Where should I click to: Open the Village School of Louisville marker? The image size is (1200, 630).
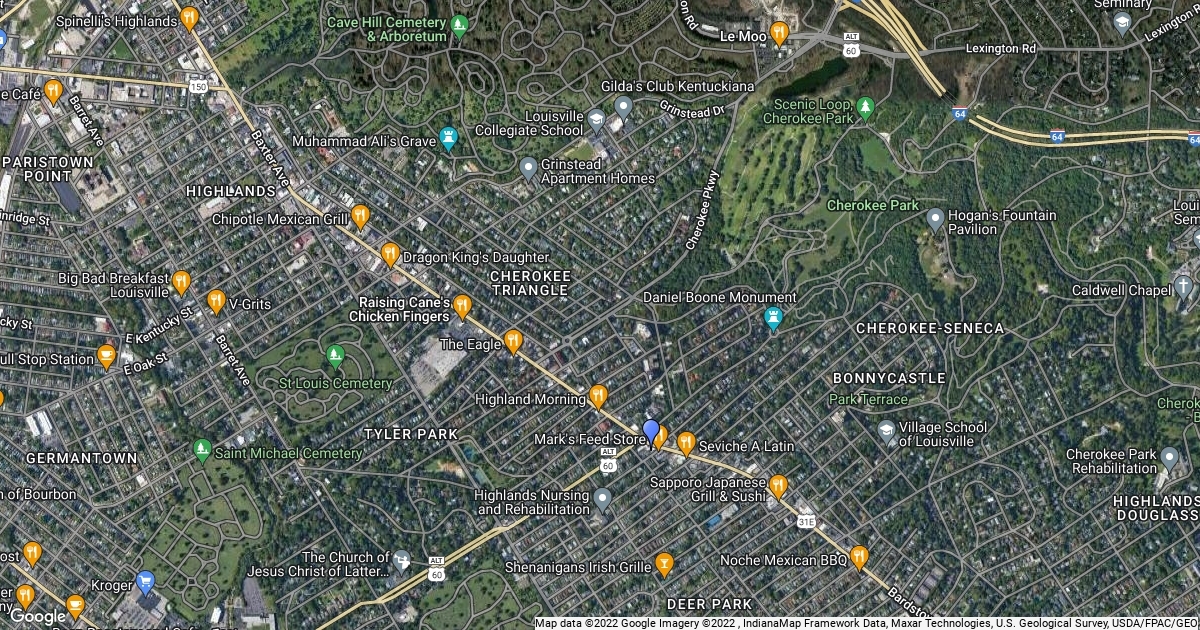[887, 431]
